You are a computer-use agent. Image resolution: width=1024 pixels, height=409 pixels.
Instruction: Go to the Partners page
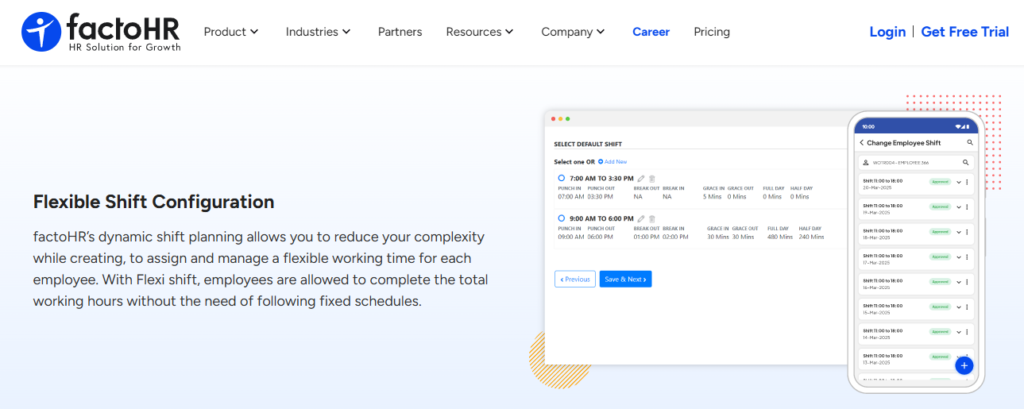(x=400, y=31)
